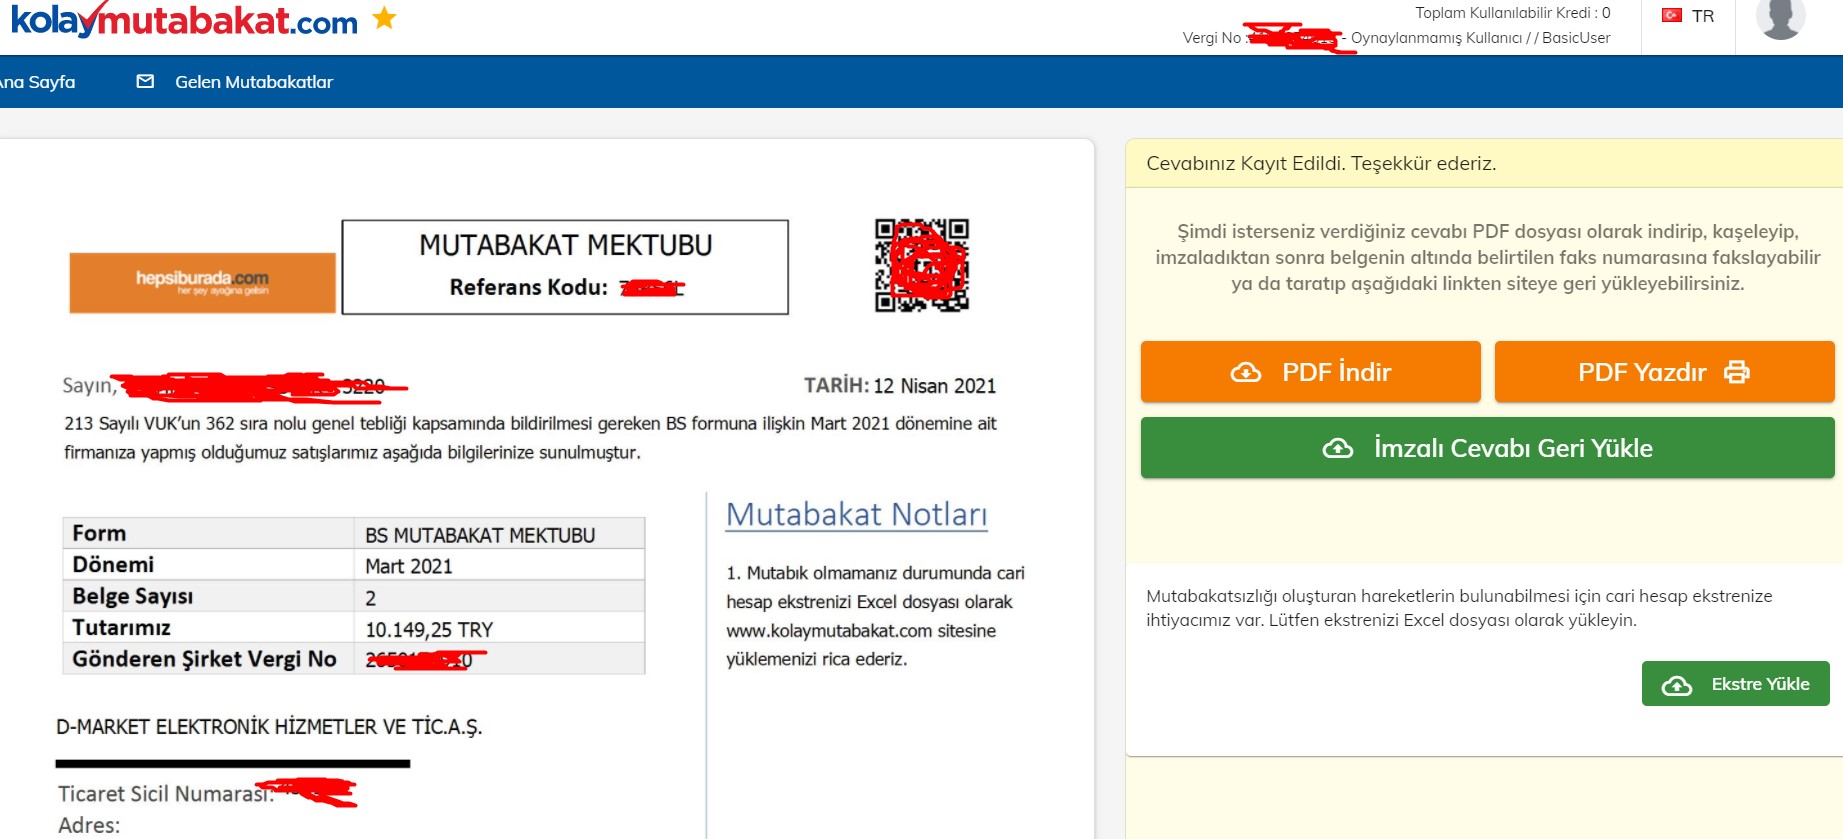Click D-MARKET ELEKTRONİK HİZMETLER company name

coord(269,727)
